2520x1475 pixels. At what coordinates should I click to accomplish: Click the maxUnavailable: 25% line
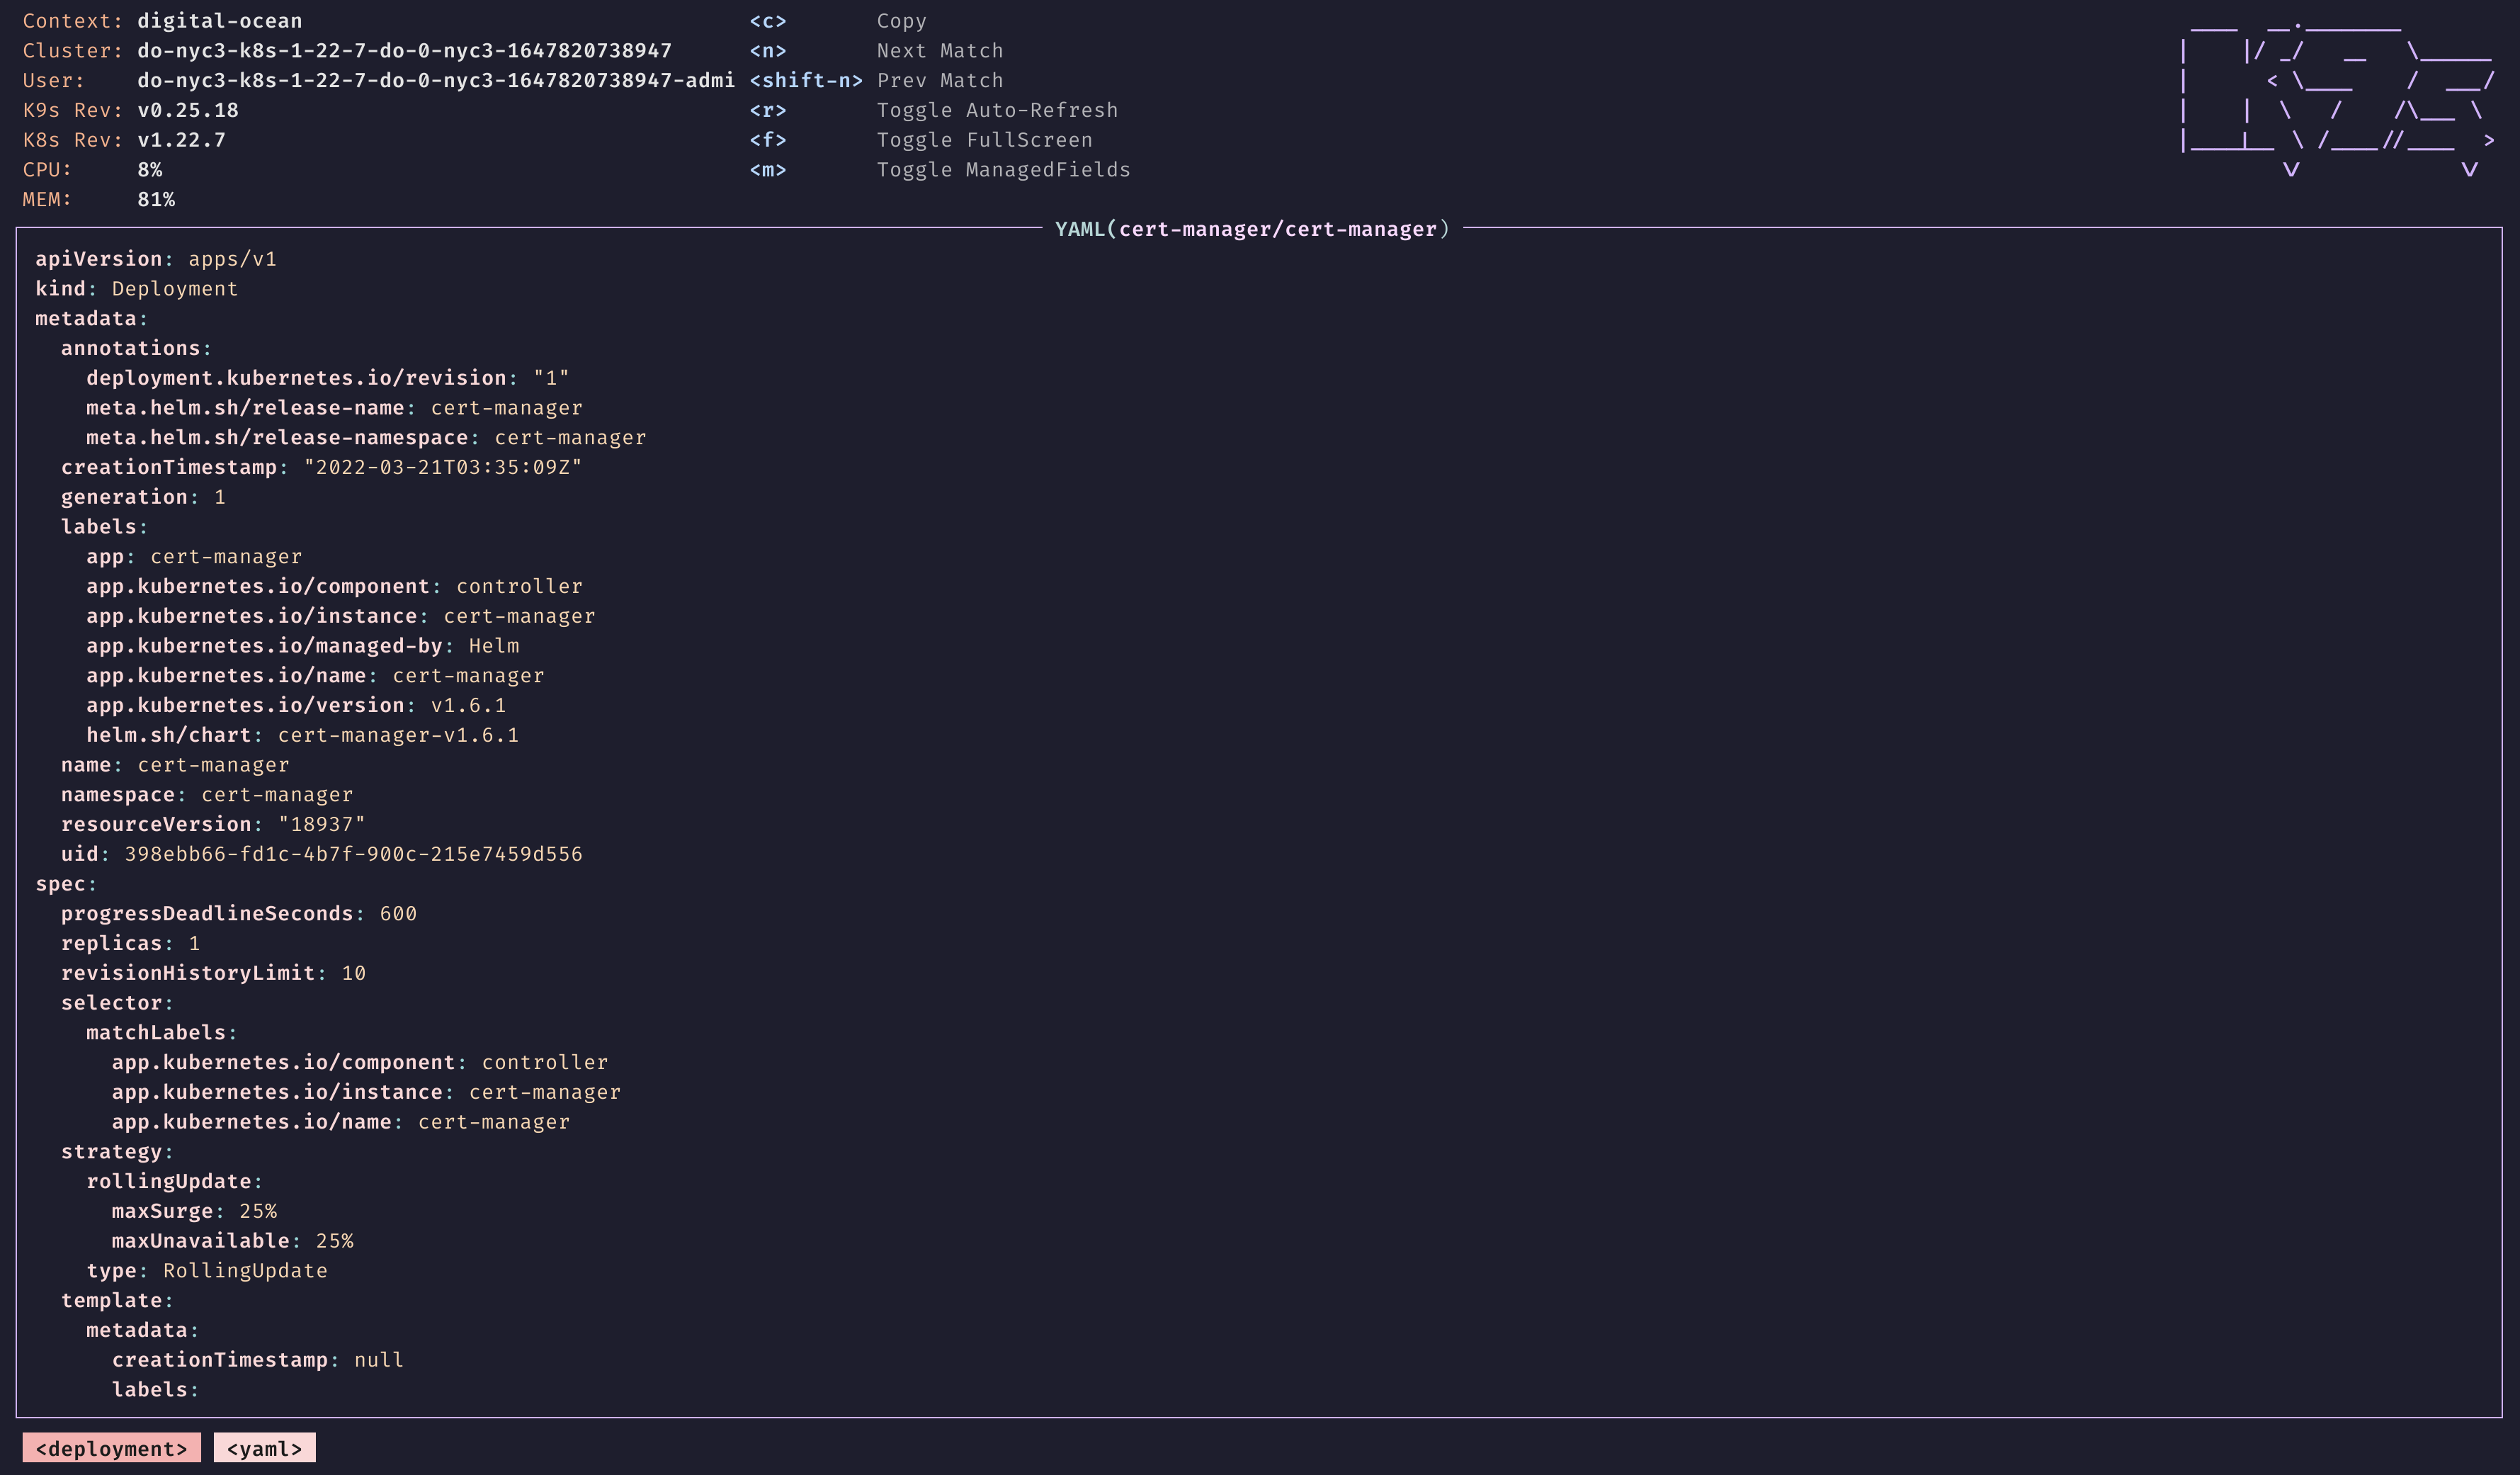232,1241
